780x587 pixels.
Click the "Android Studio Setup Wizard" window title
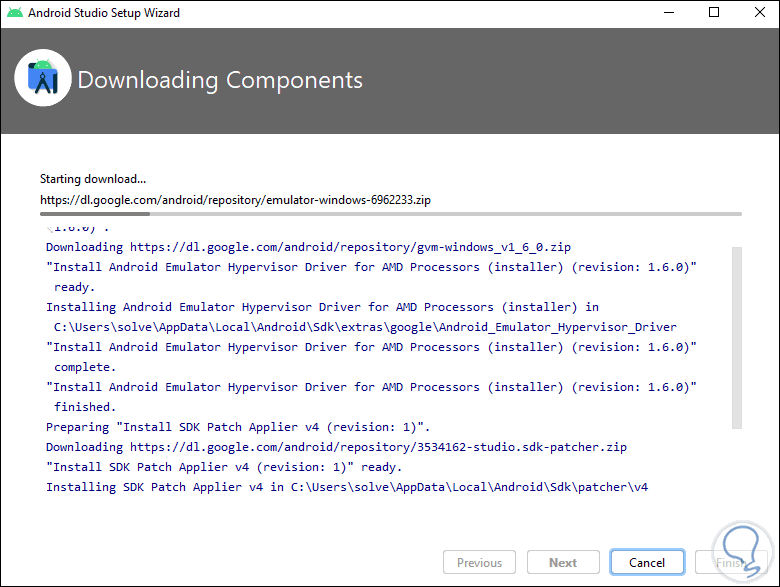click(104, 13)
